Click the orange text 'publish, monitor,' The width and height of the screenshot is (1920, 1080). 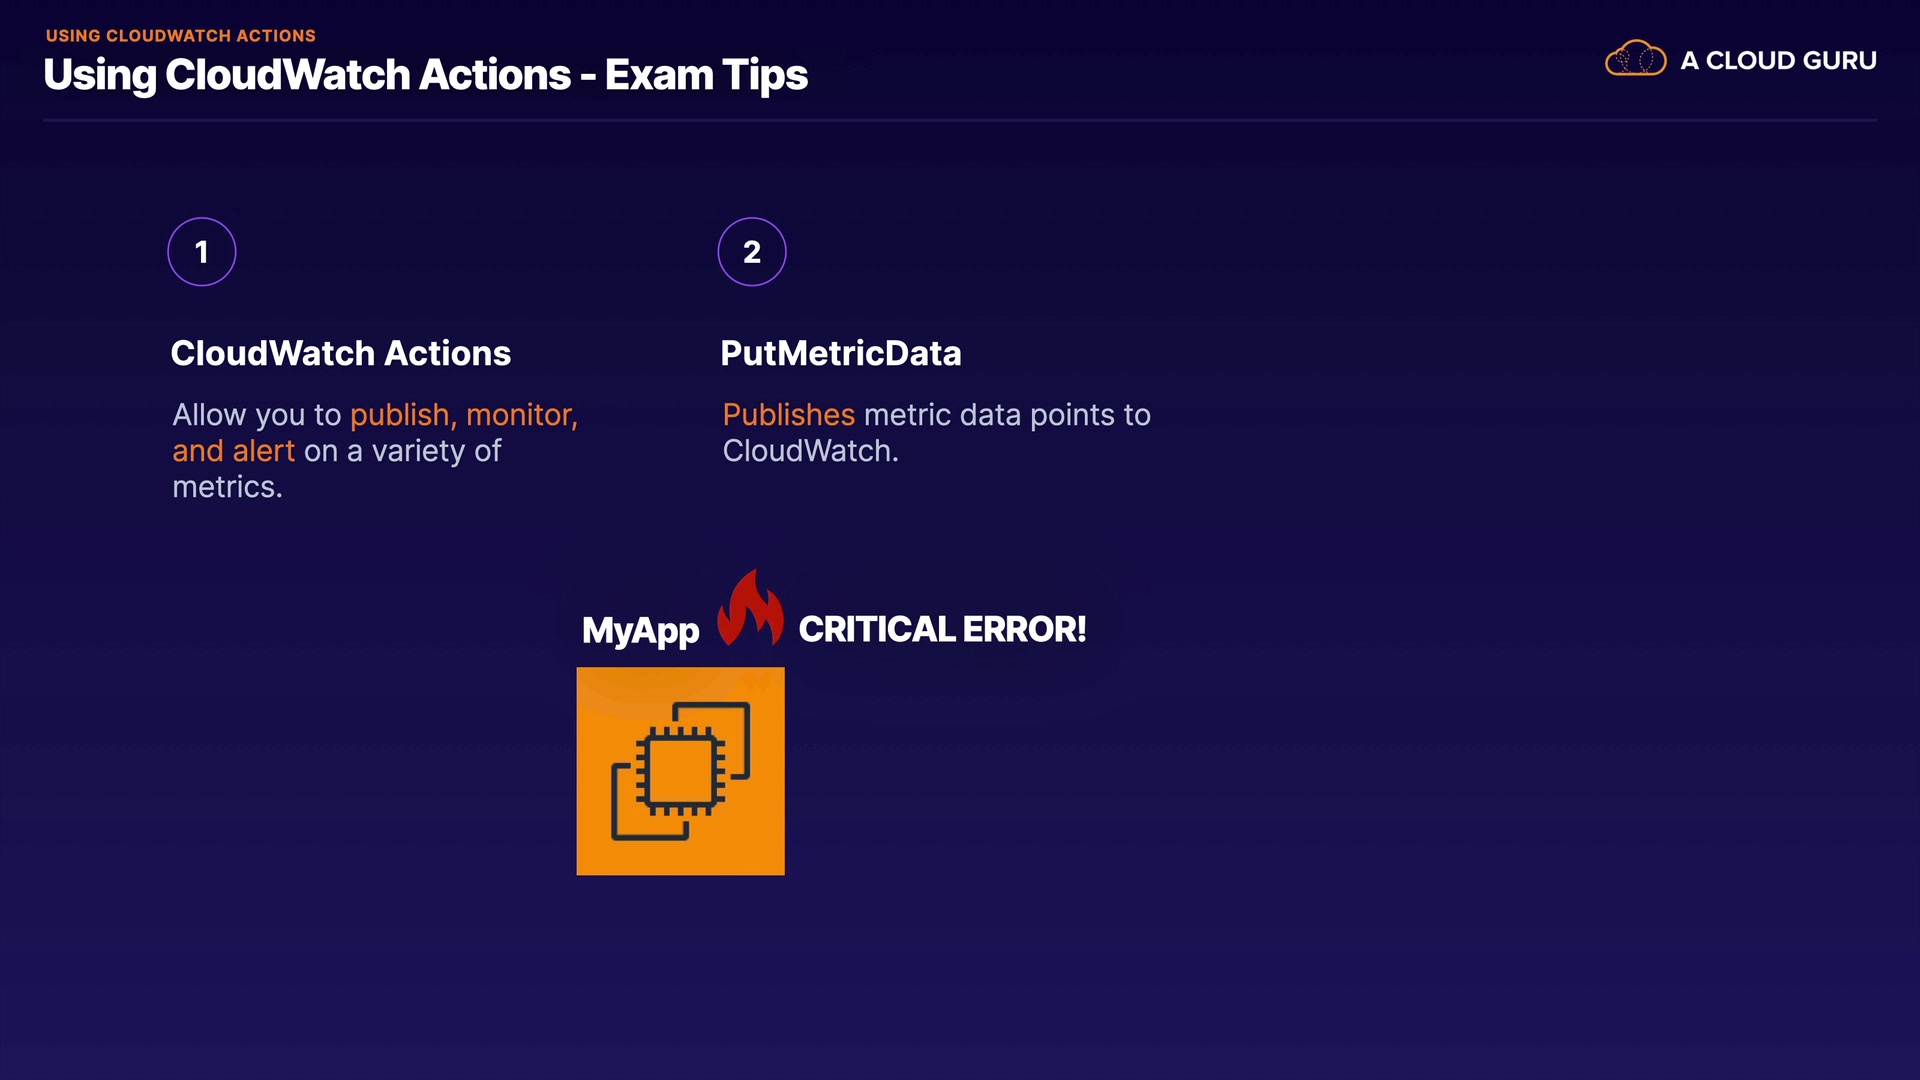point(464,415)
